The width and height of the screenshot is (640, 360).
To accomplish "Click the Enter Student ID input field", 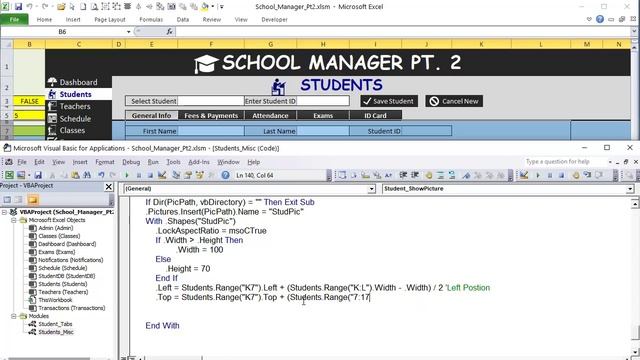I will pos(323,101).
